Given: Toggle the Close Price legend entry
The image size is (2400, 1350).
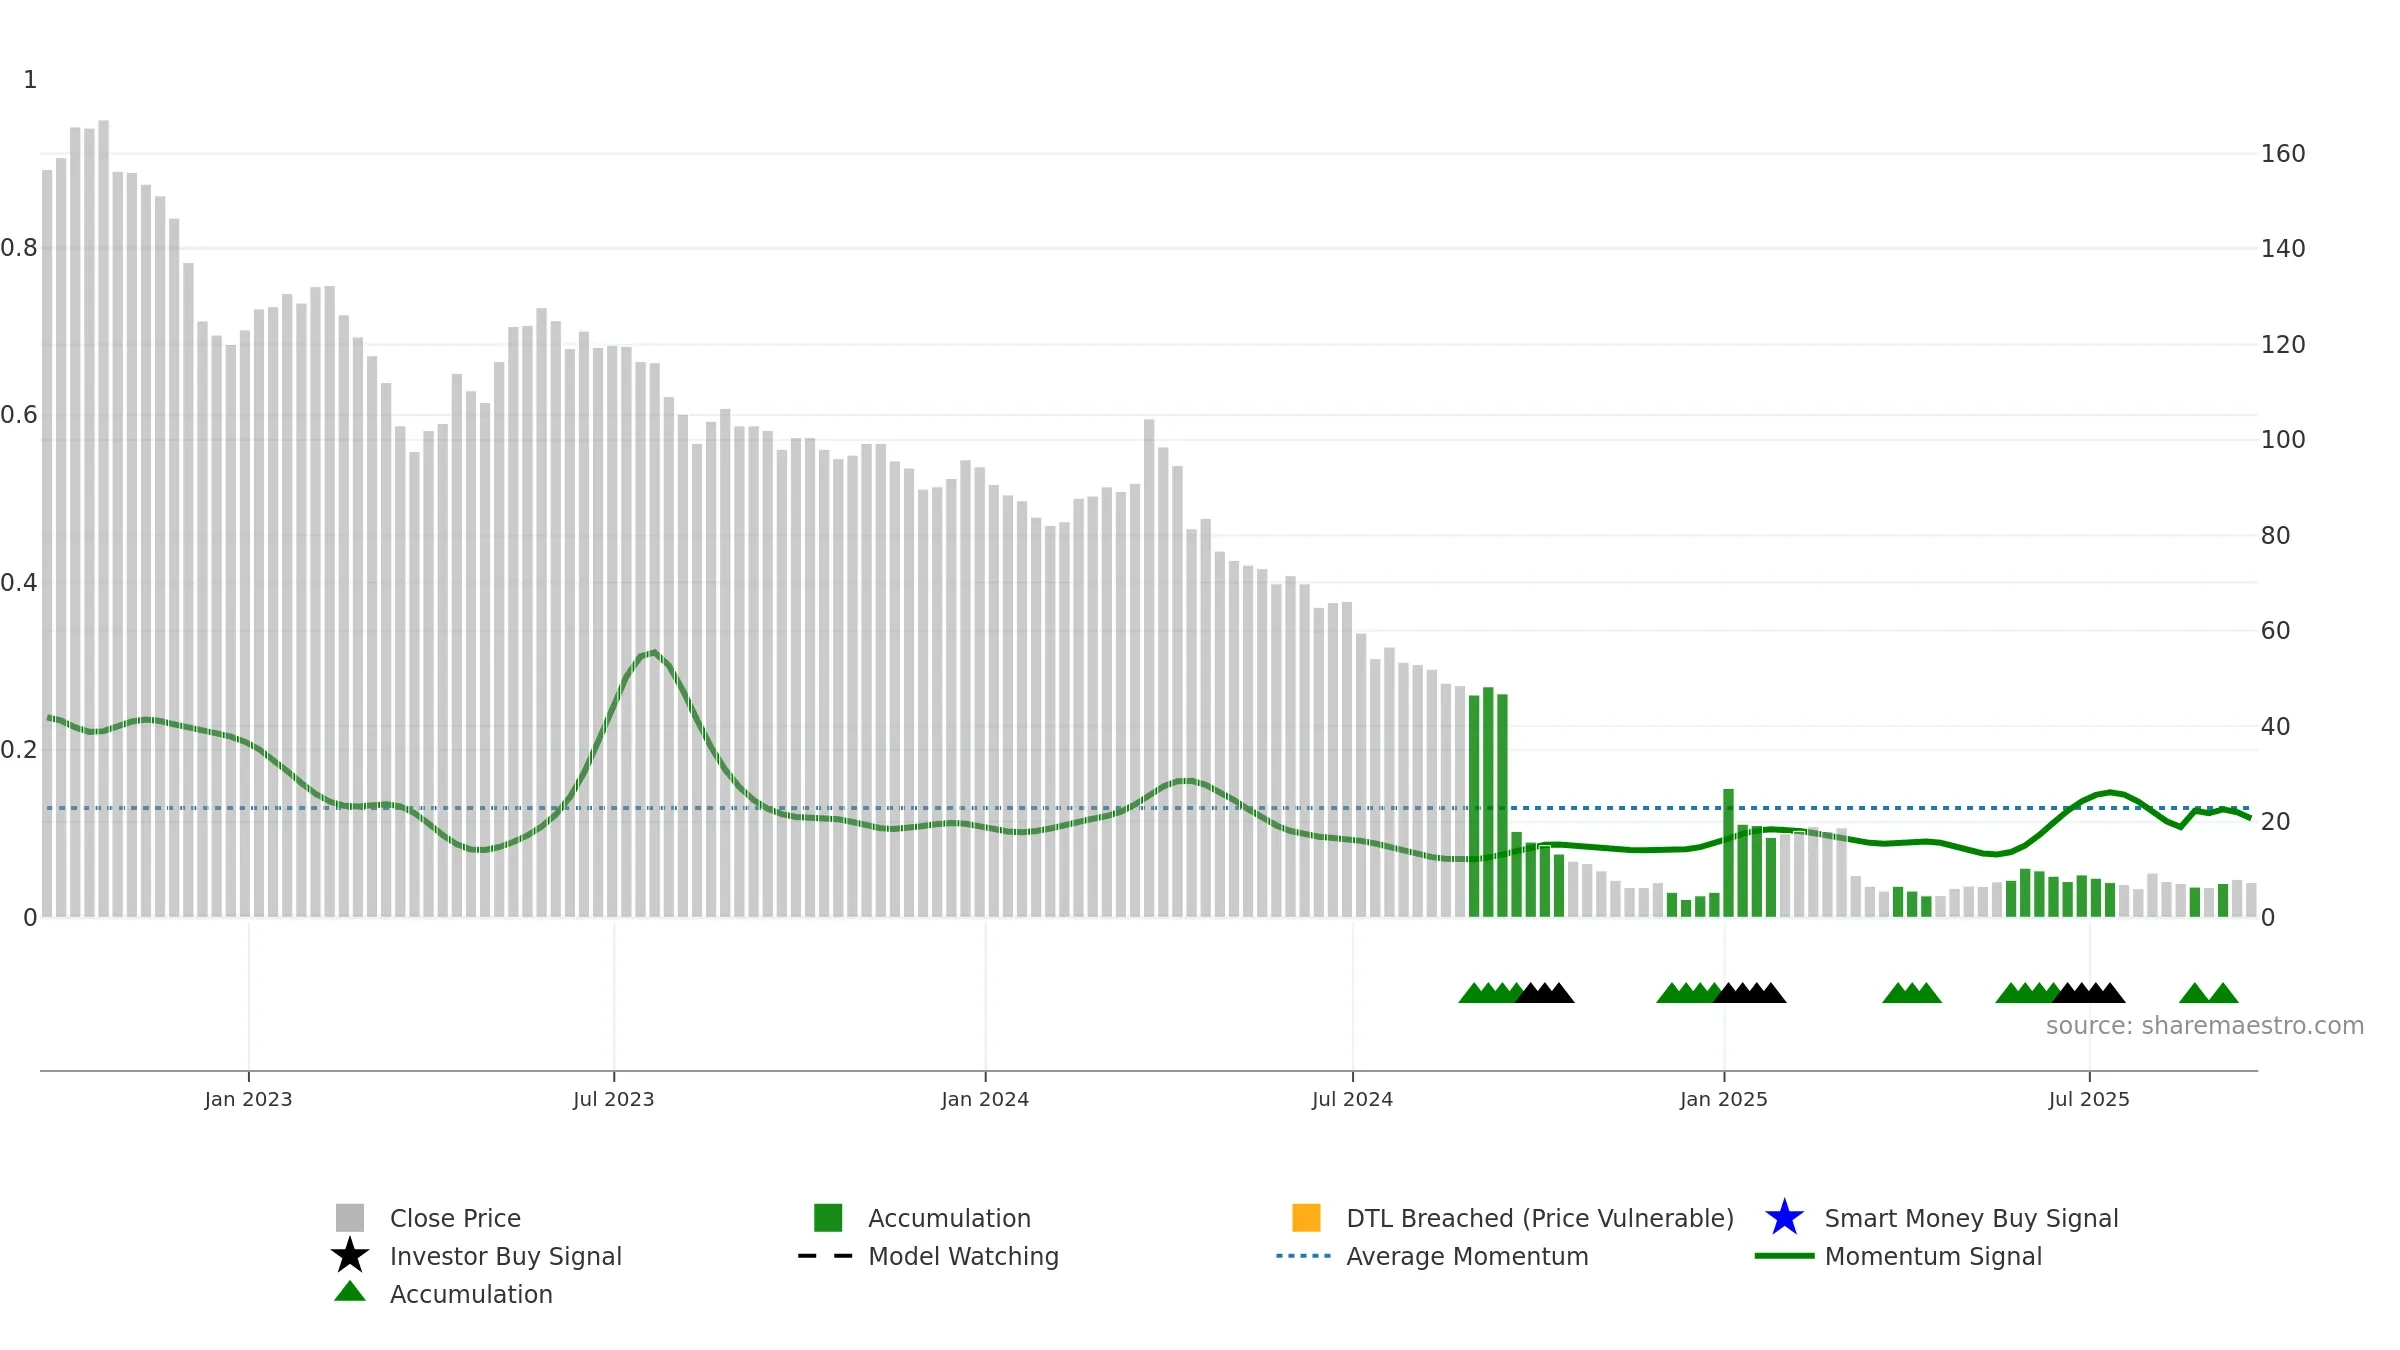Looking at the screenshot, I should point(455,1218).
